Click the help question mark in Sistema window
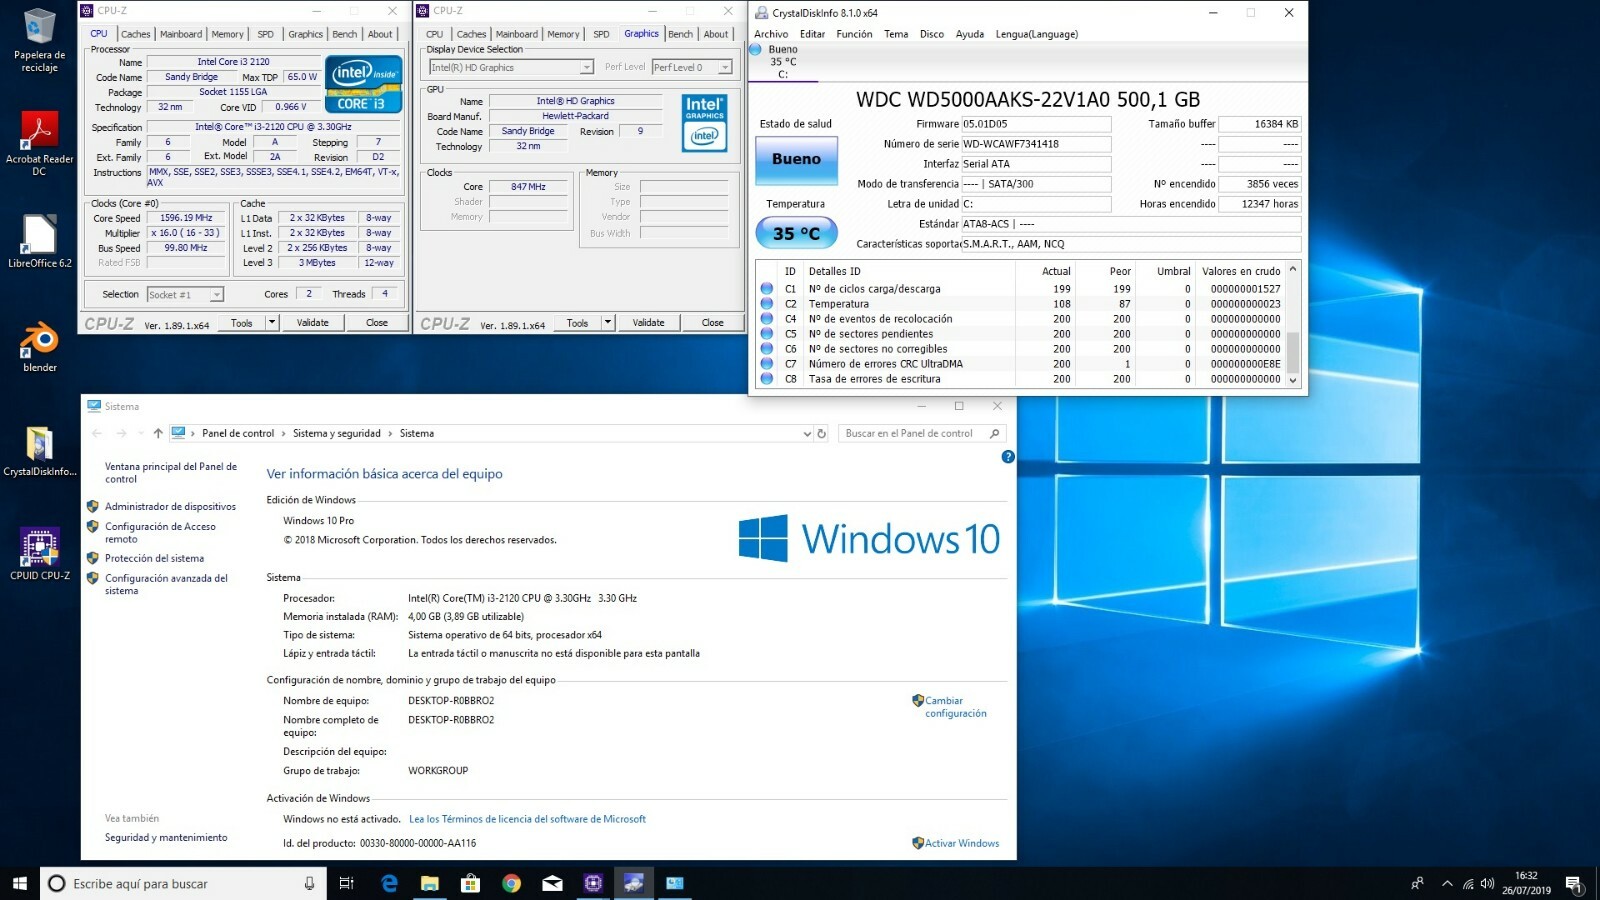 click(1008, 457)
